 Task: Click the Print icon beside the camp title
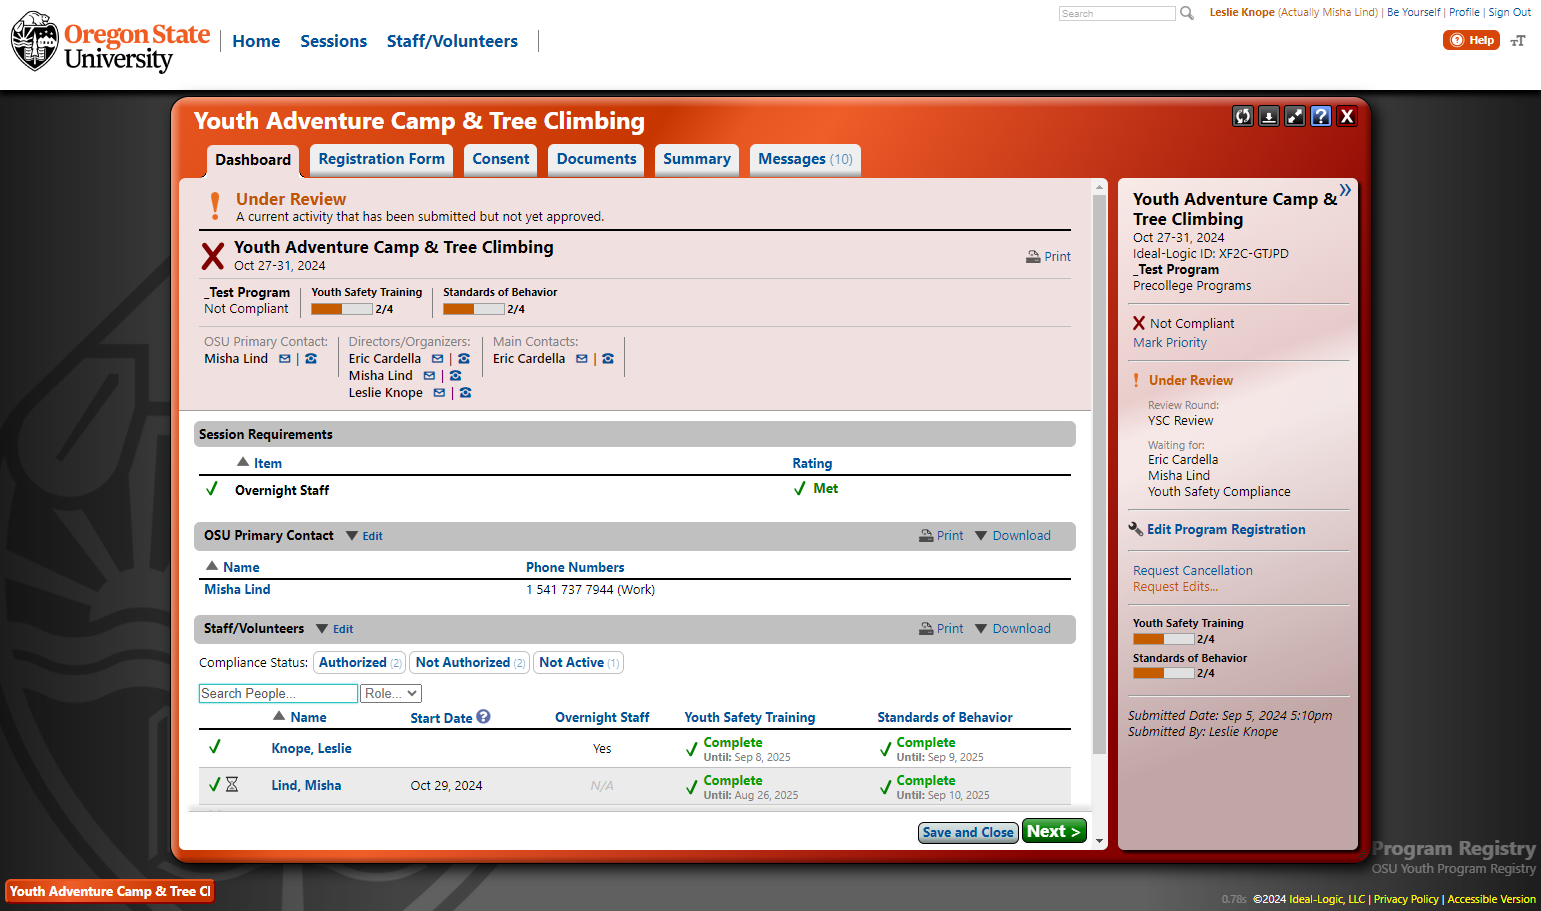pos(1048,257)
